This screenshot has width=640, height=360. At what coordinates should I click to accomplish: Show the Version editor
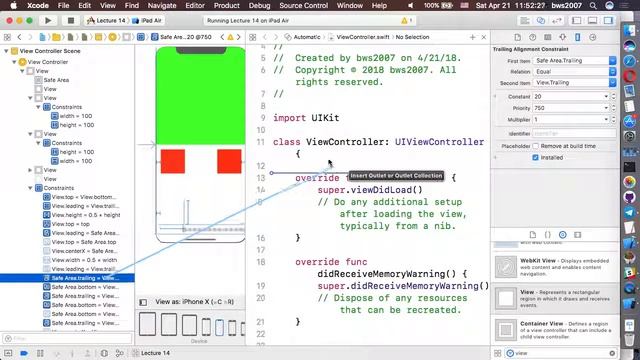pyautogui.click(x=557, y=20)
